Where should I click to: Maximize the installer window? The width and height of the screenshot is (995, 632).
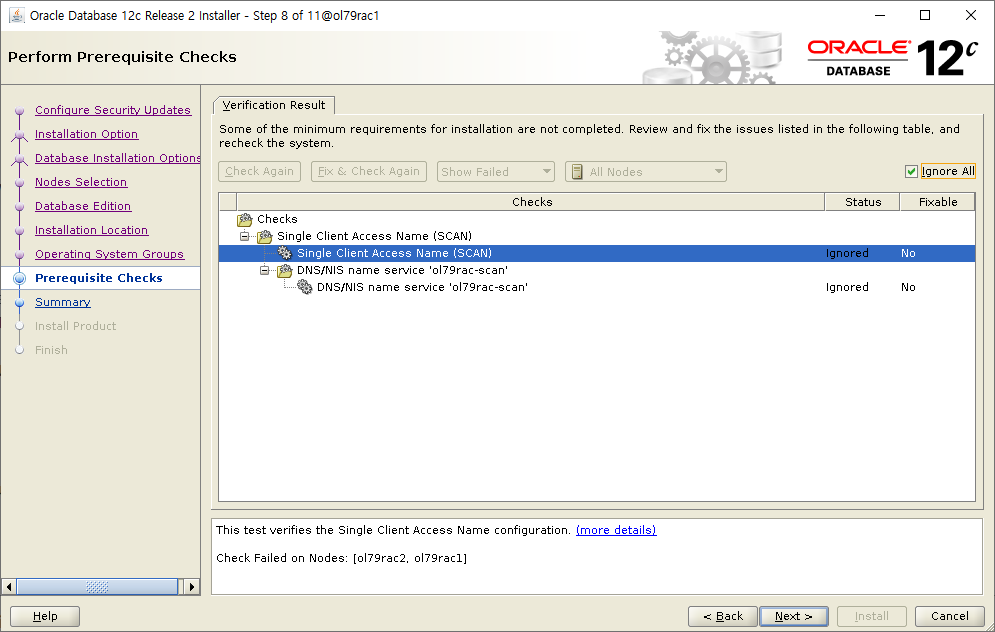[925, 15]
